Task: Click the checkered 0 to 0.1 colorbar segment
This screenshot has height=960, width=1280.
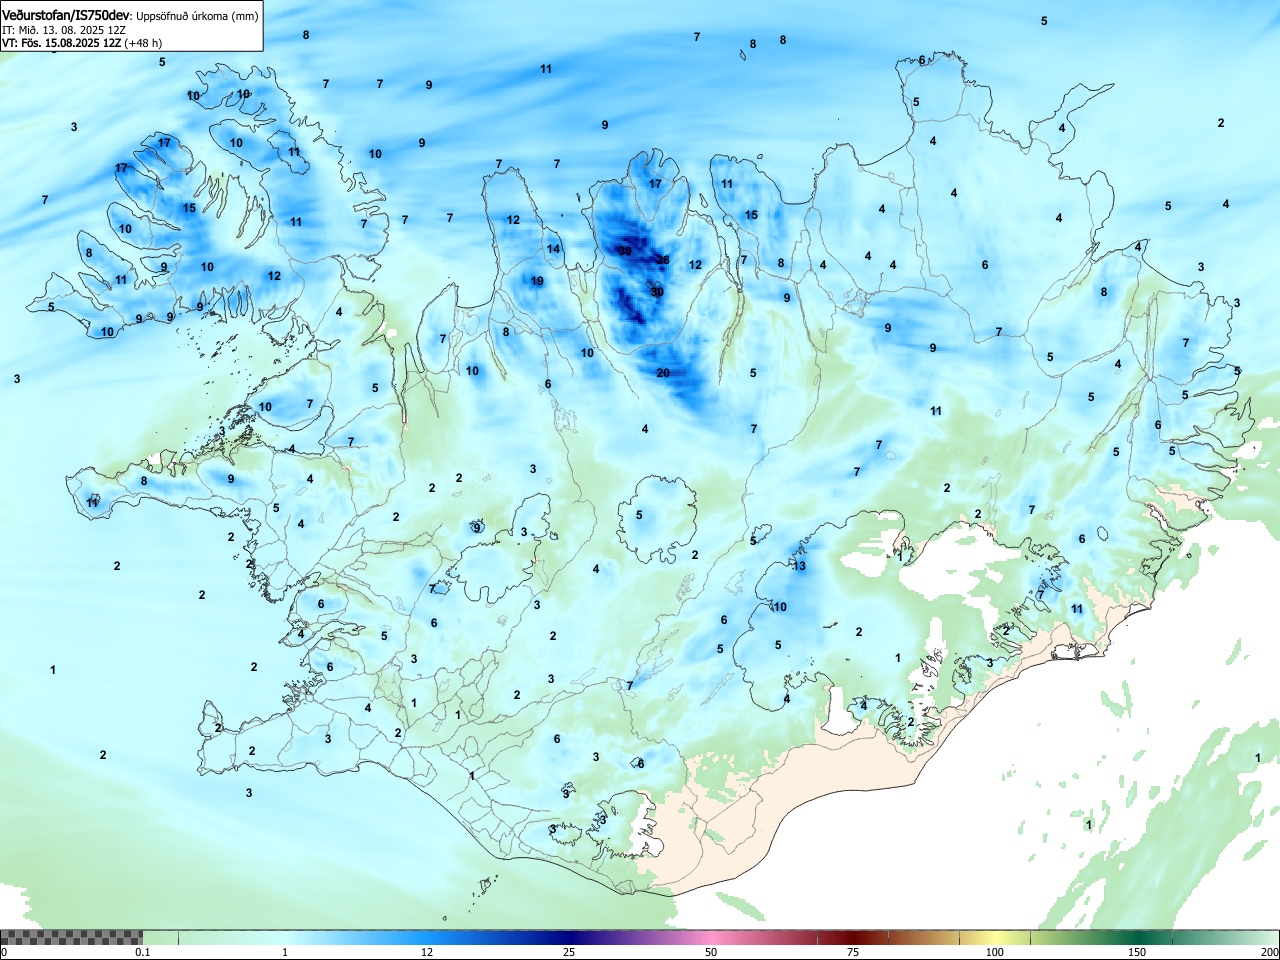Action: click(71, 937)
